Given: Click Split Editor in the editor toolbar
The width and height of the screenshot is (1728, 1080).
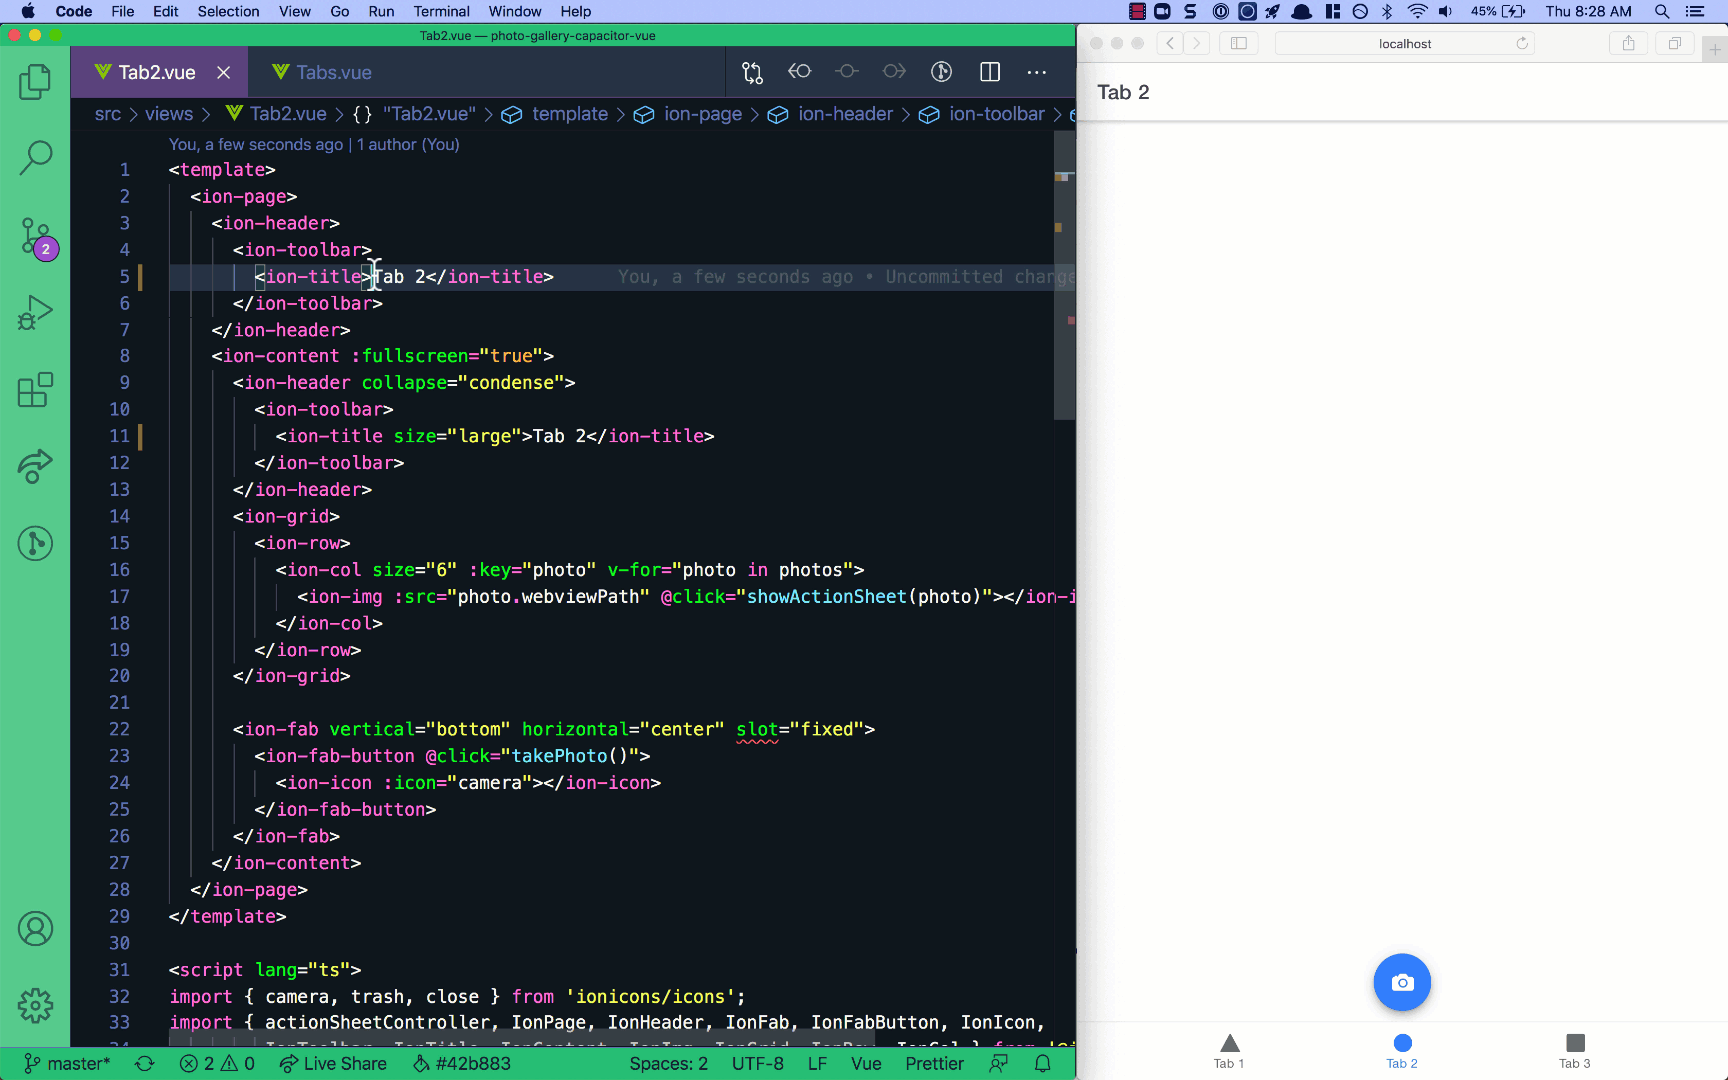Looking at the screenshot, I should tap(989, 72).
